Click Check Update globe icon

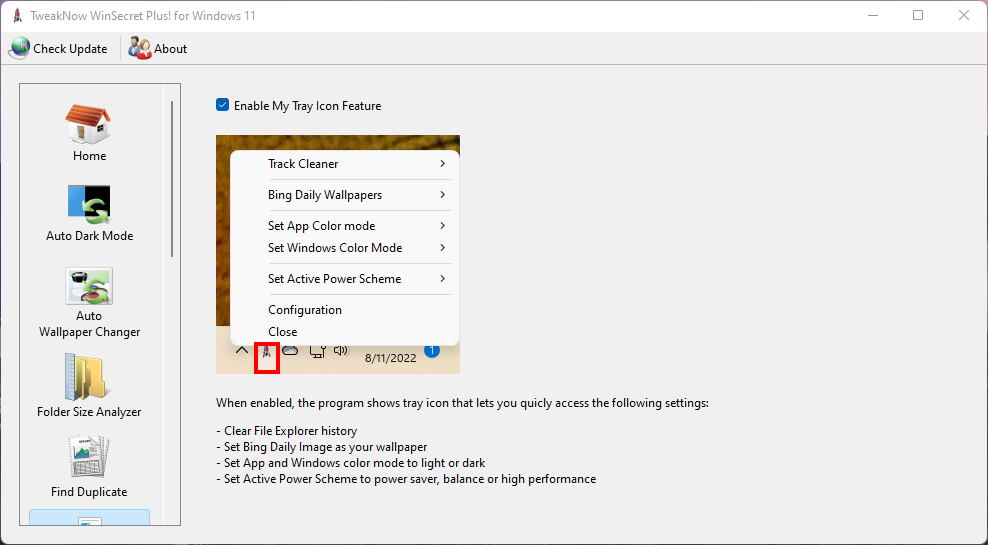tap(20, 49)
